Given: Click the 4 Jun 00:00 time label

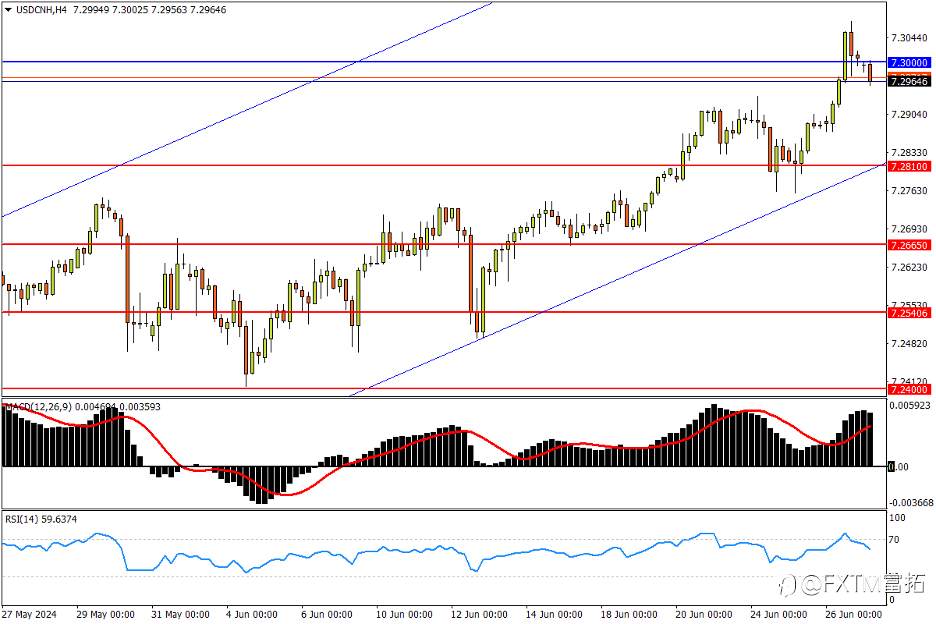Looking at the screenshot, I should 251,614.
